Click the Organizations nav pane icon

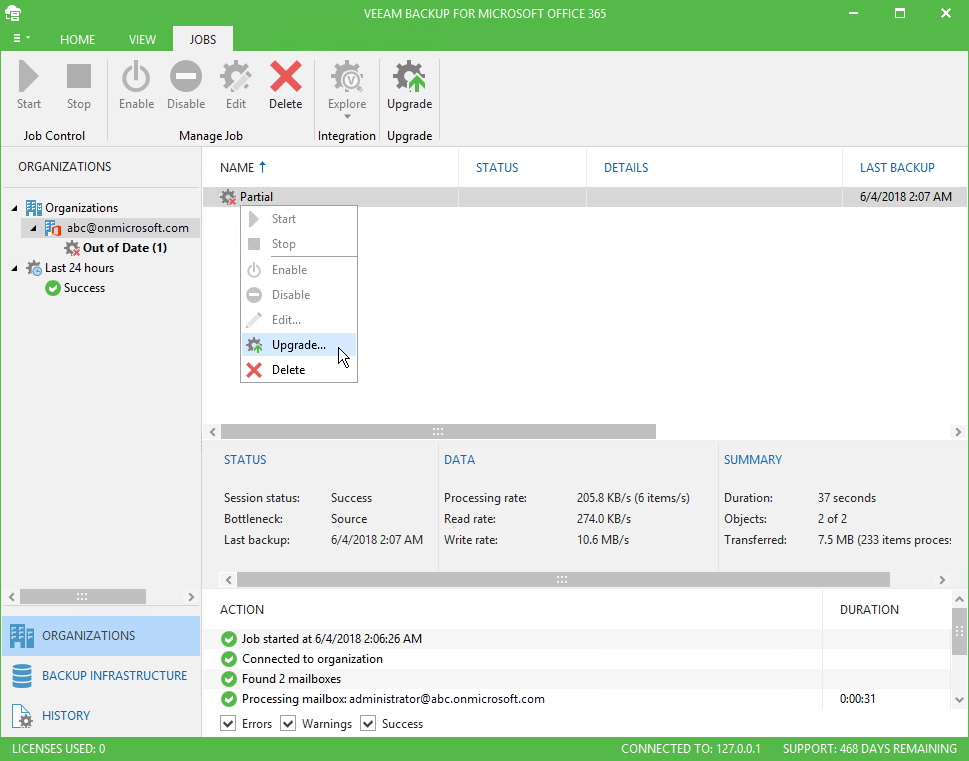click(22, 636)
